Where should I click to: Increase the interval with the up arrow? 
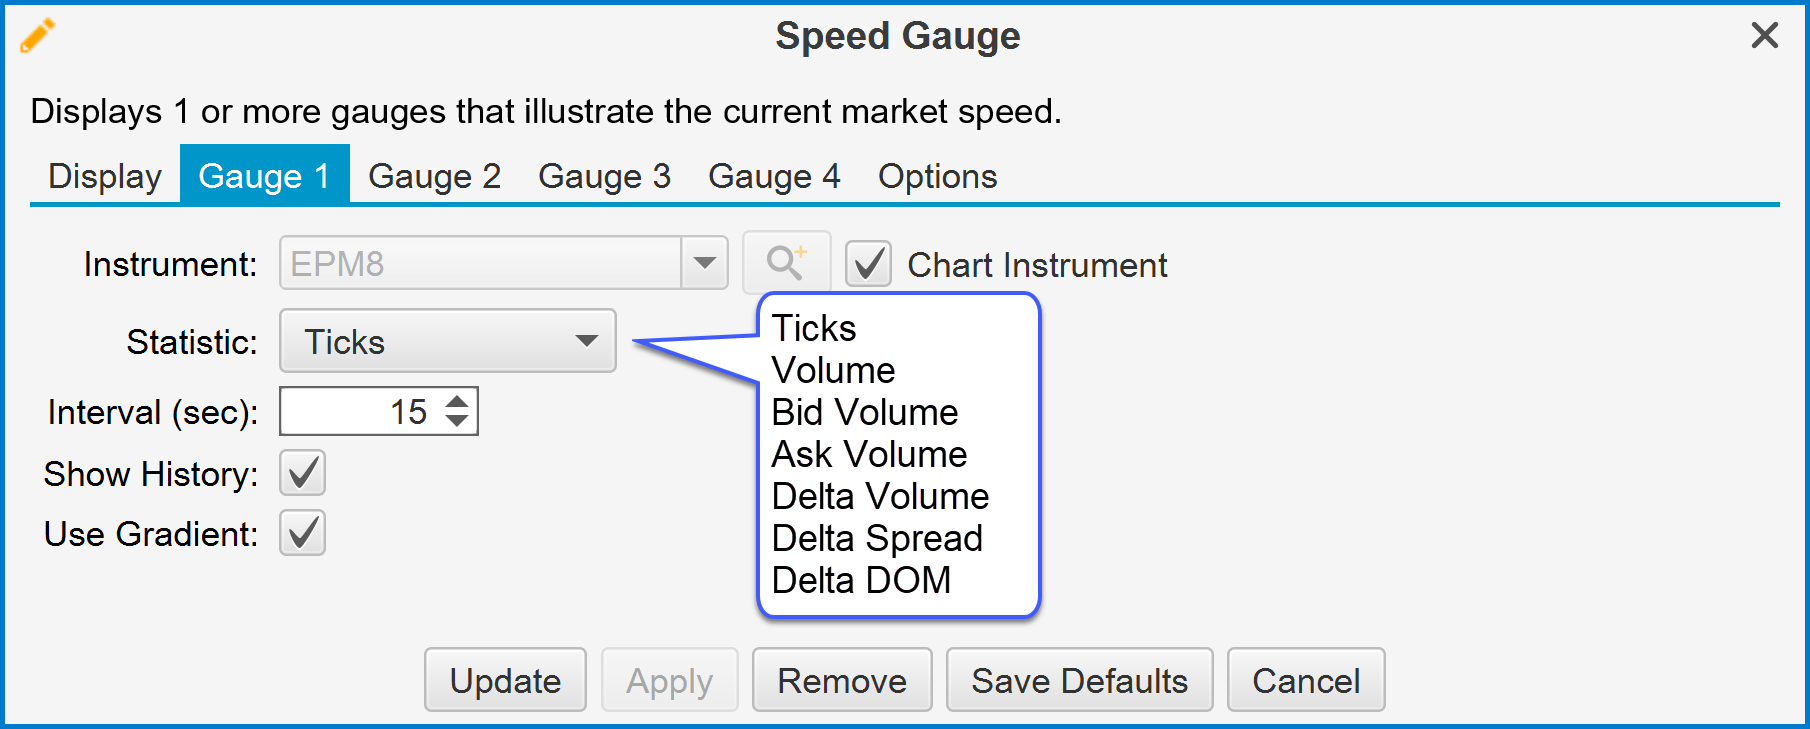[x=457, y=402]
